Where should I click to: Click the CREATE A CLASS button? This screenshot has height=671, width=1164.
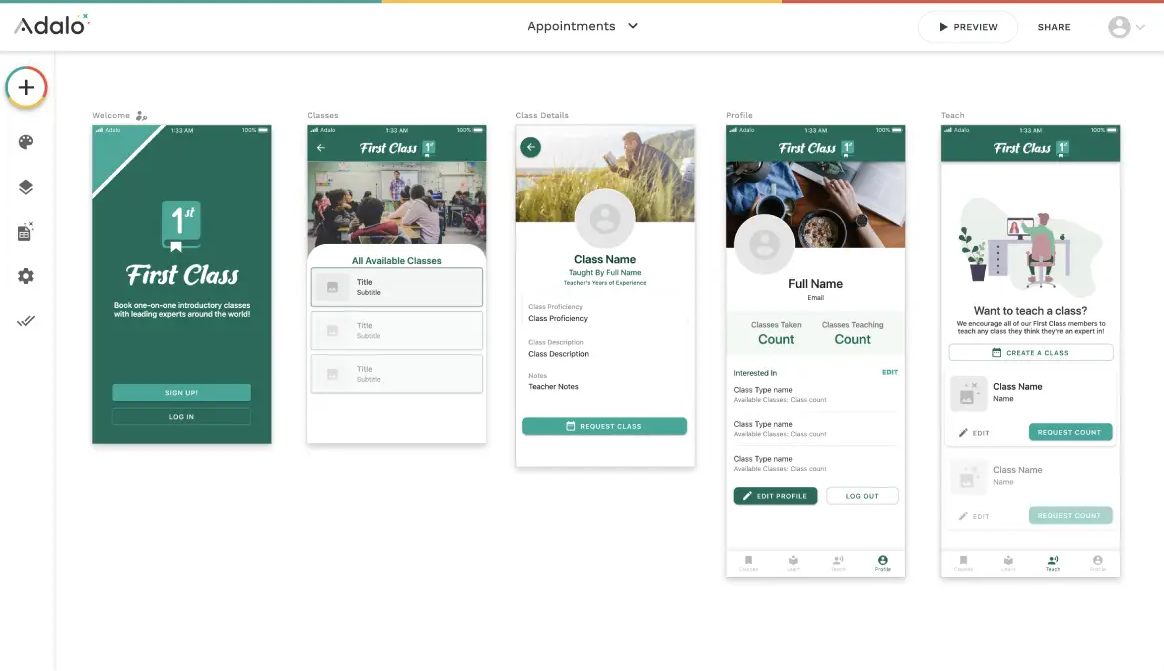pyautogui.click(x=1030, y=353)
